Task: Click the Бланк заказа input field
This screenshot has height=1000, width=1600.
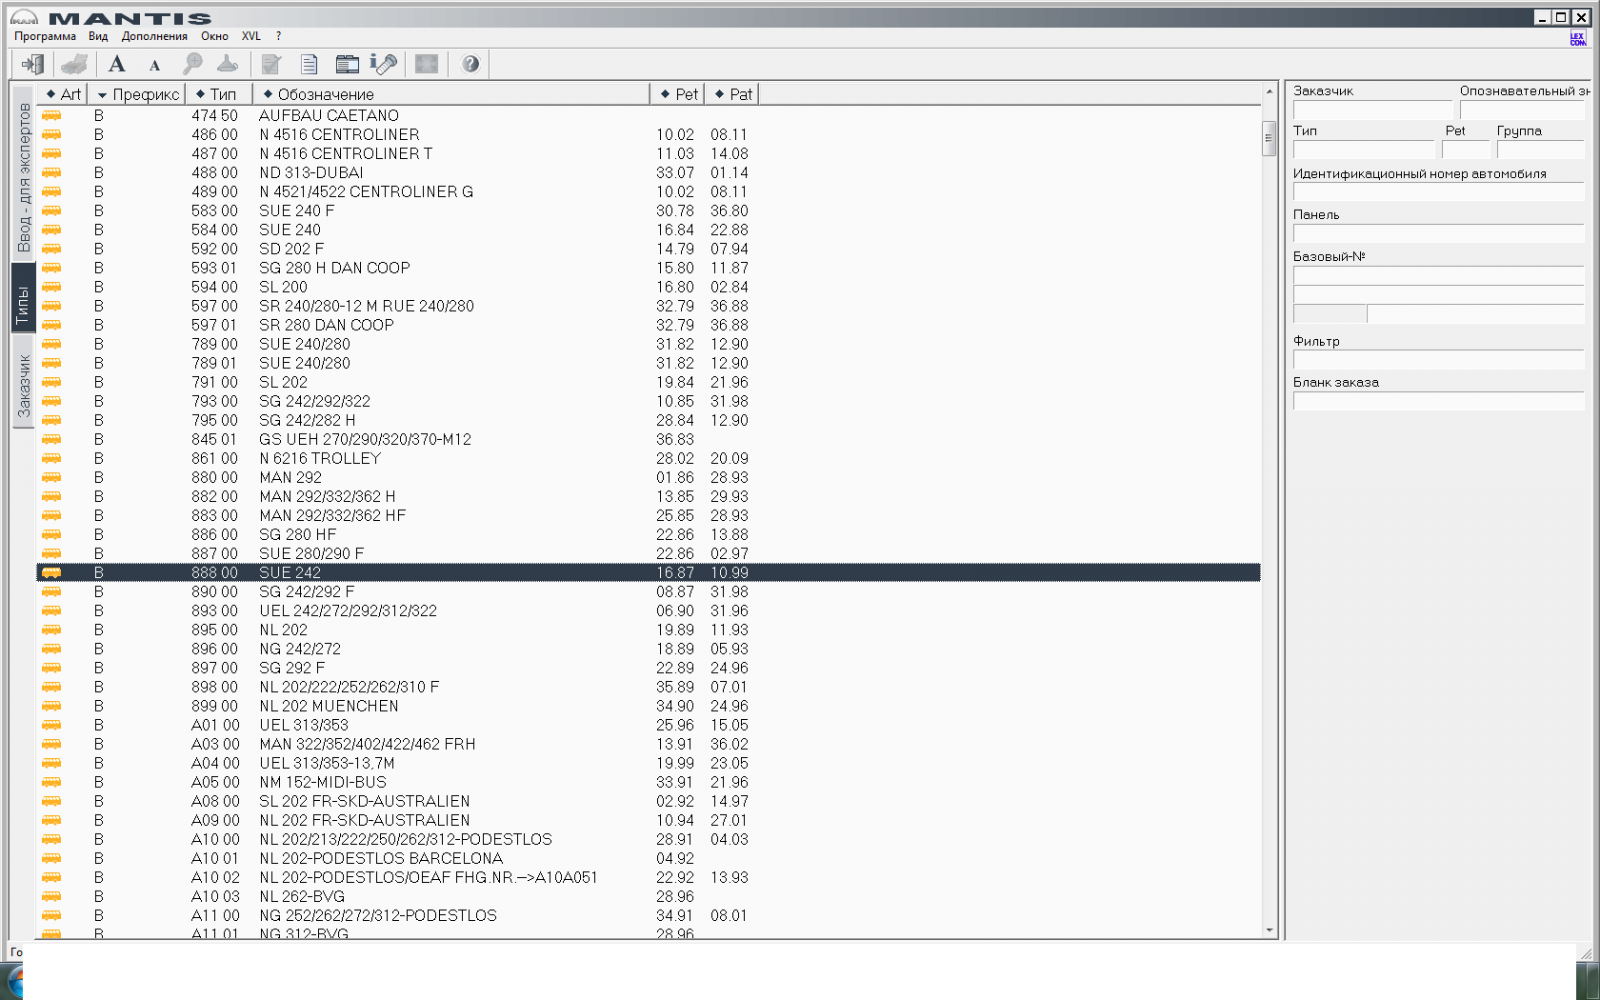Action: pyautogui.click(x=1438, y=401)
